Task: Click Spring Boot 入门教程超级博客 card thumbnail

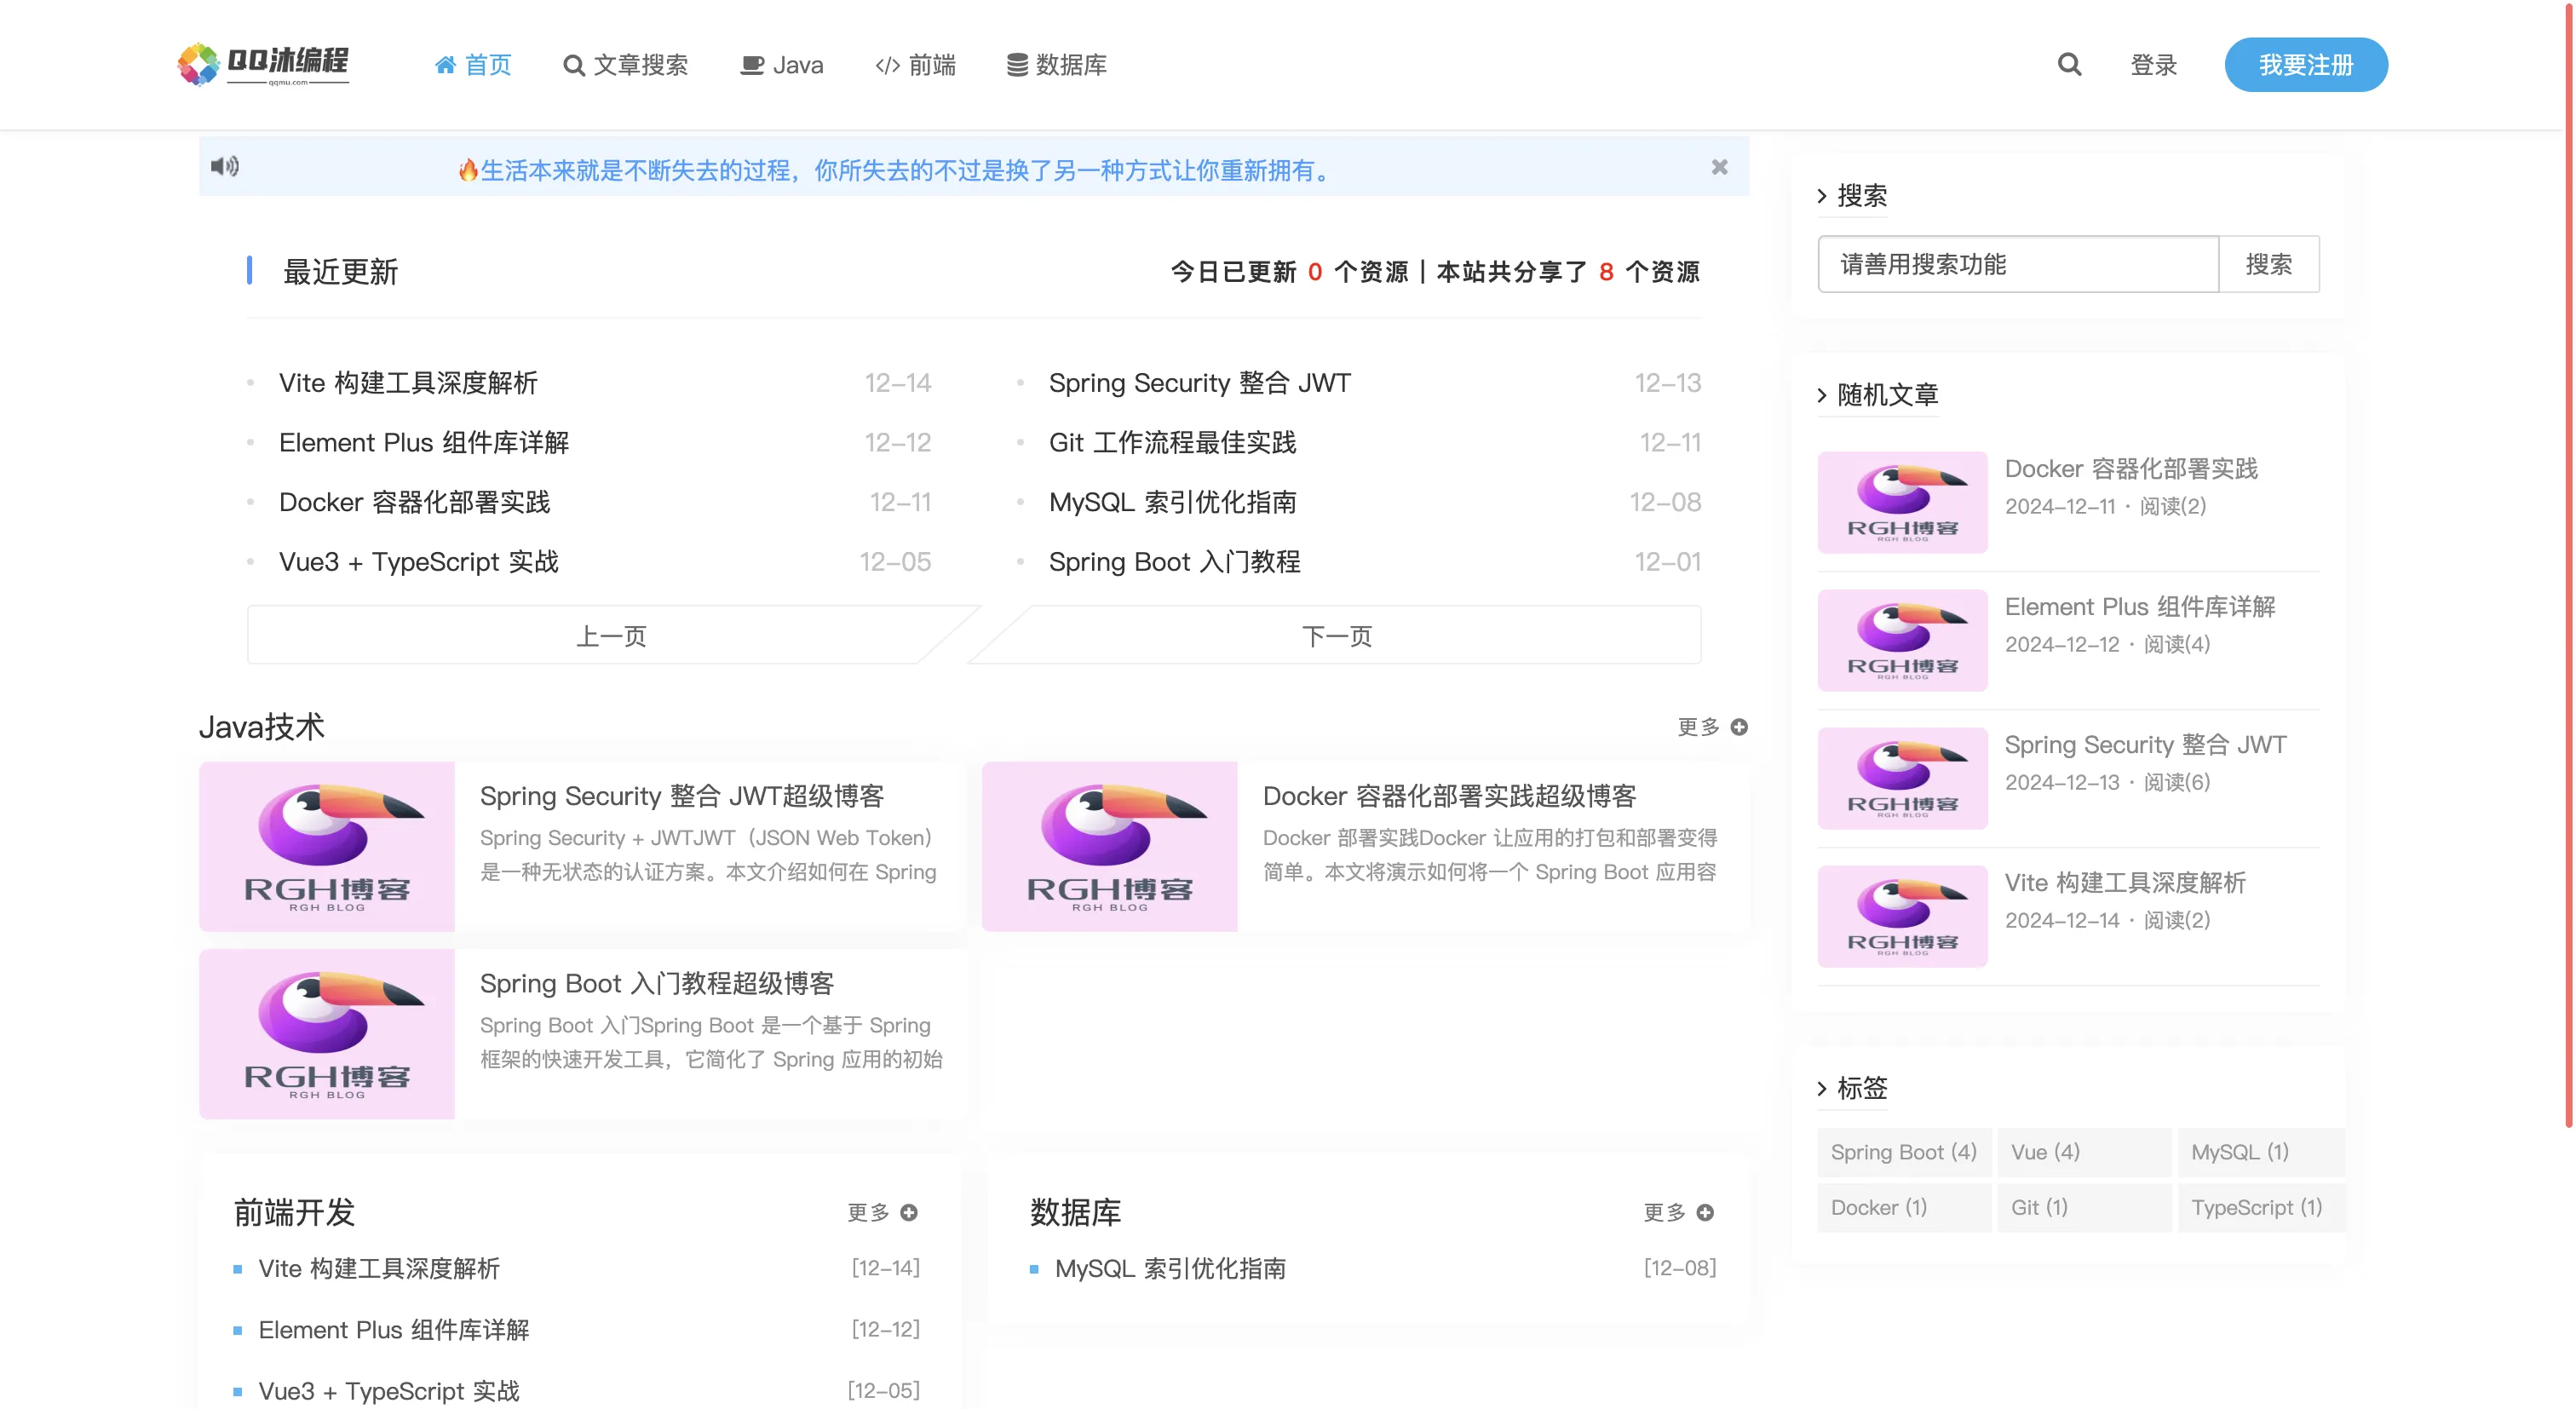Action: pyautogui.click(x=326, y=1034)
